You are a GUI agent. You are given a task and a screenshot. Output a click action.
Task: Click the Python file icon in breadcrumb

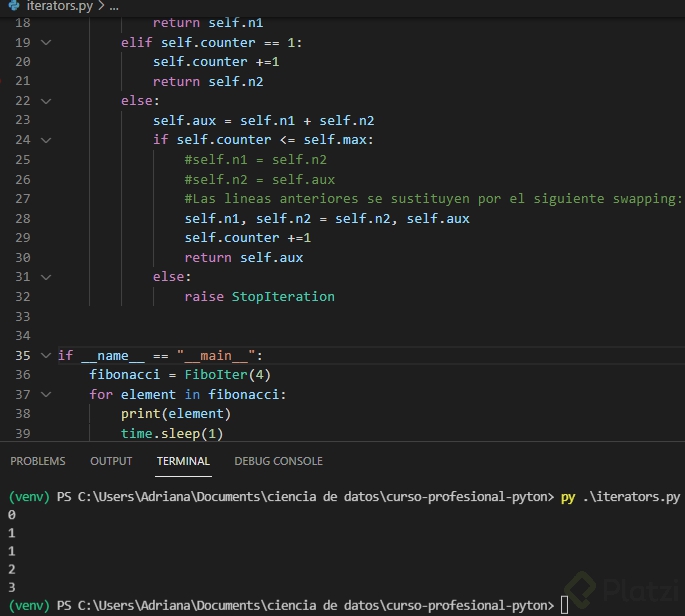(14, 6)
